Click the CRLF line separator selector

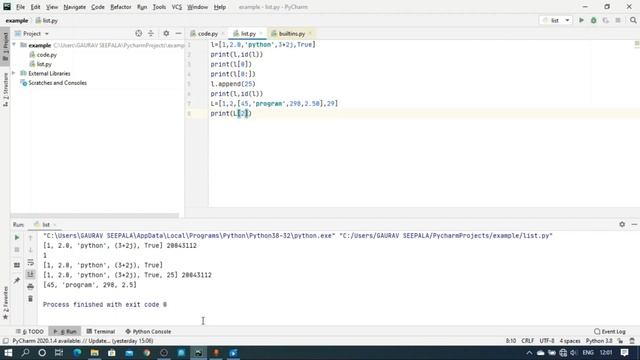527,341
